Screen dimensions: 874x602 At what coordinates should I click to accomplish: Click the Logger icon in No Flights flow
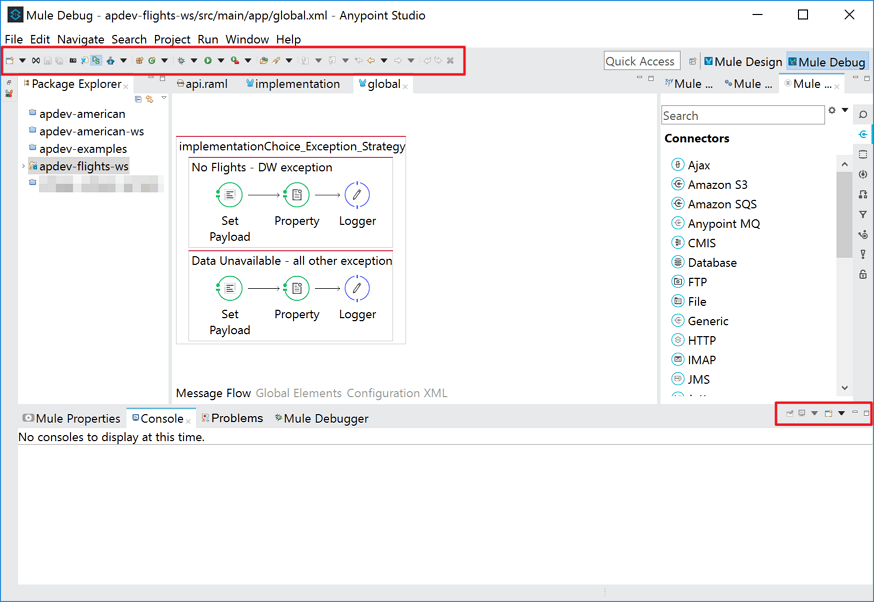[x=357, y=195]
